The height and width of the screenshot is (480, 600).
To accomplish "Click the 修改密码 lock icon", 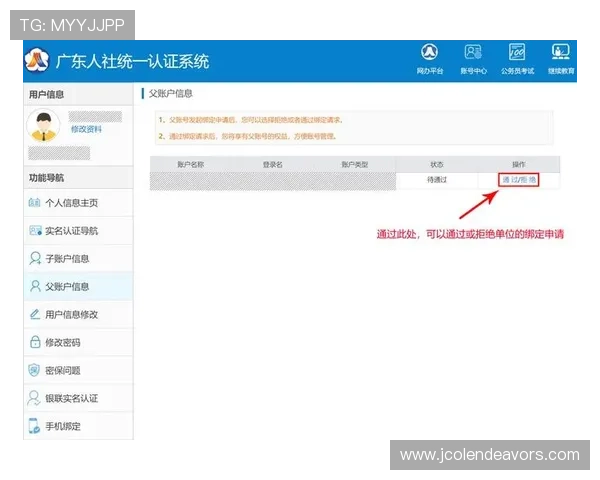I will coord(35,342).
